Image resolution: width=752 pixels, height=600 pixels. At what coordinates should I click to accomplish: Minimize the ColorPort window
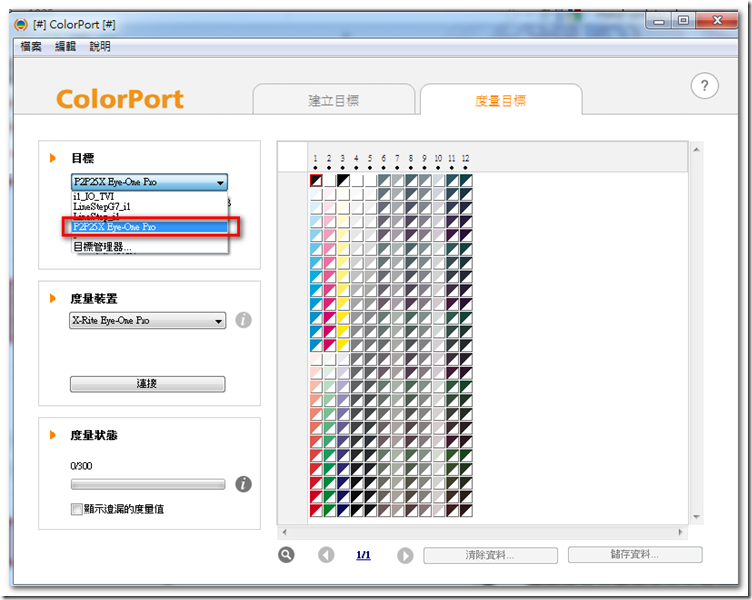pos(659,21)
